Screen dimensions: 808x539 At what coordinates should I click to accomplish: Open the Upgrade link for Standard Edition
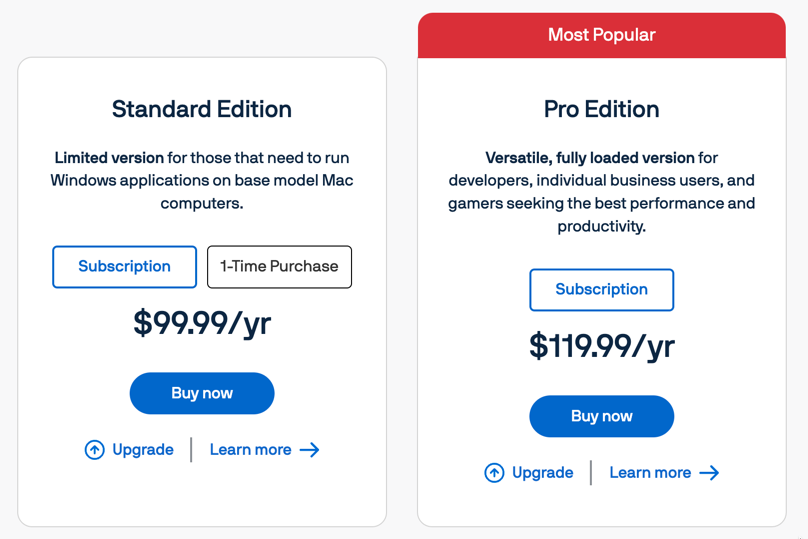[x=129, y=450]
